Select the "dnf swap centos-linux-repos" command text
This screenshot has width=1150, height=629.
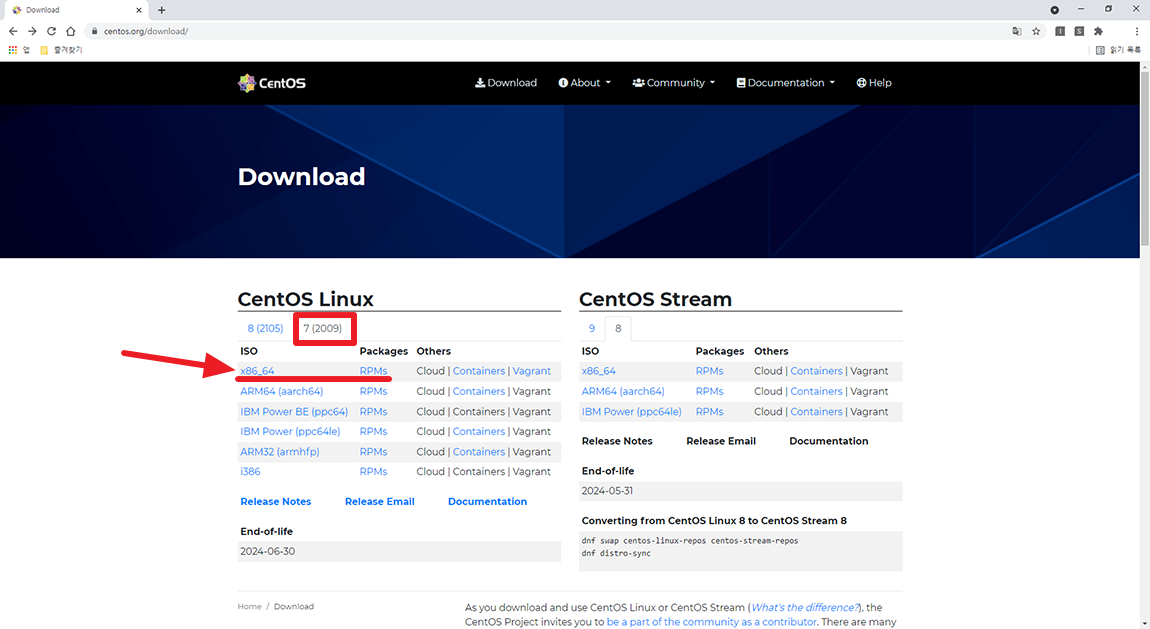689,541
